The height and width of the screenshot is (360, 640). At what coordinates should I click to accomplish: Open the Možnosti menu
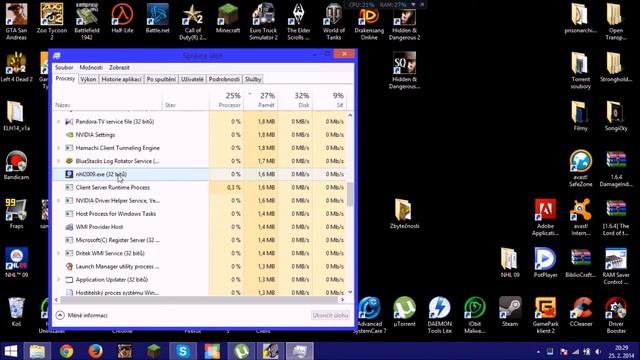click(91, 67)
